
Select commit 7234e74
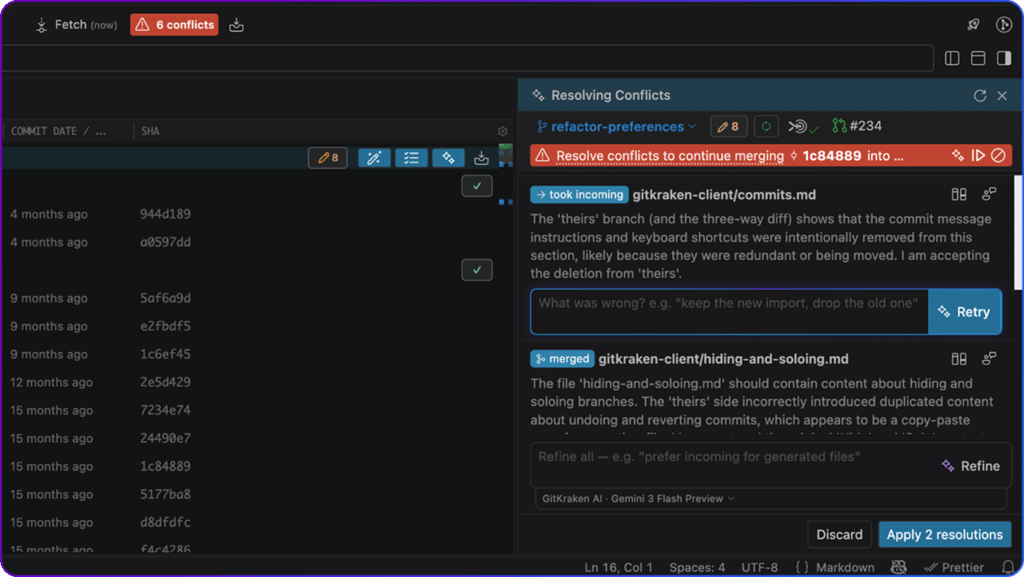click(x=165, y=411)
